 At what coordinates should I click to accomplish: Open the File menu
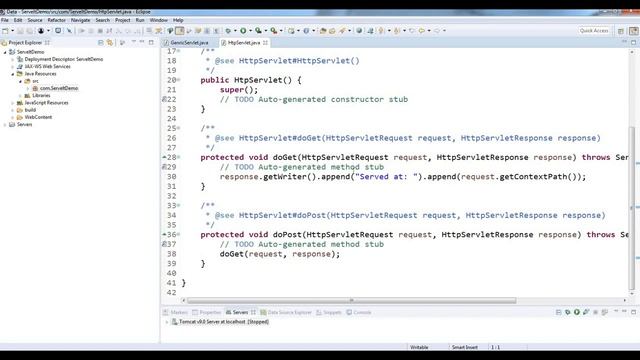tap(5, 20)
